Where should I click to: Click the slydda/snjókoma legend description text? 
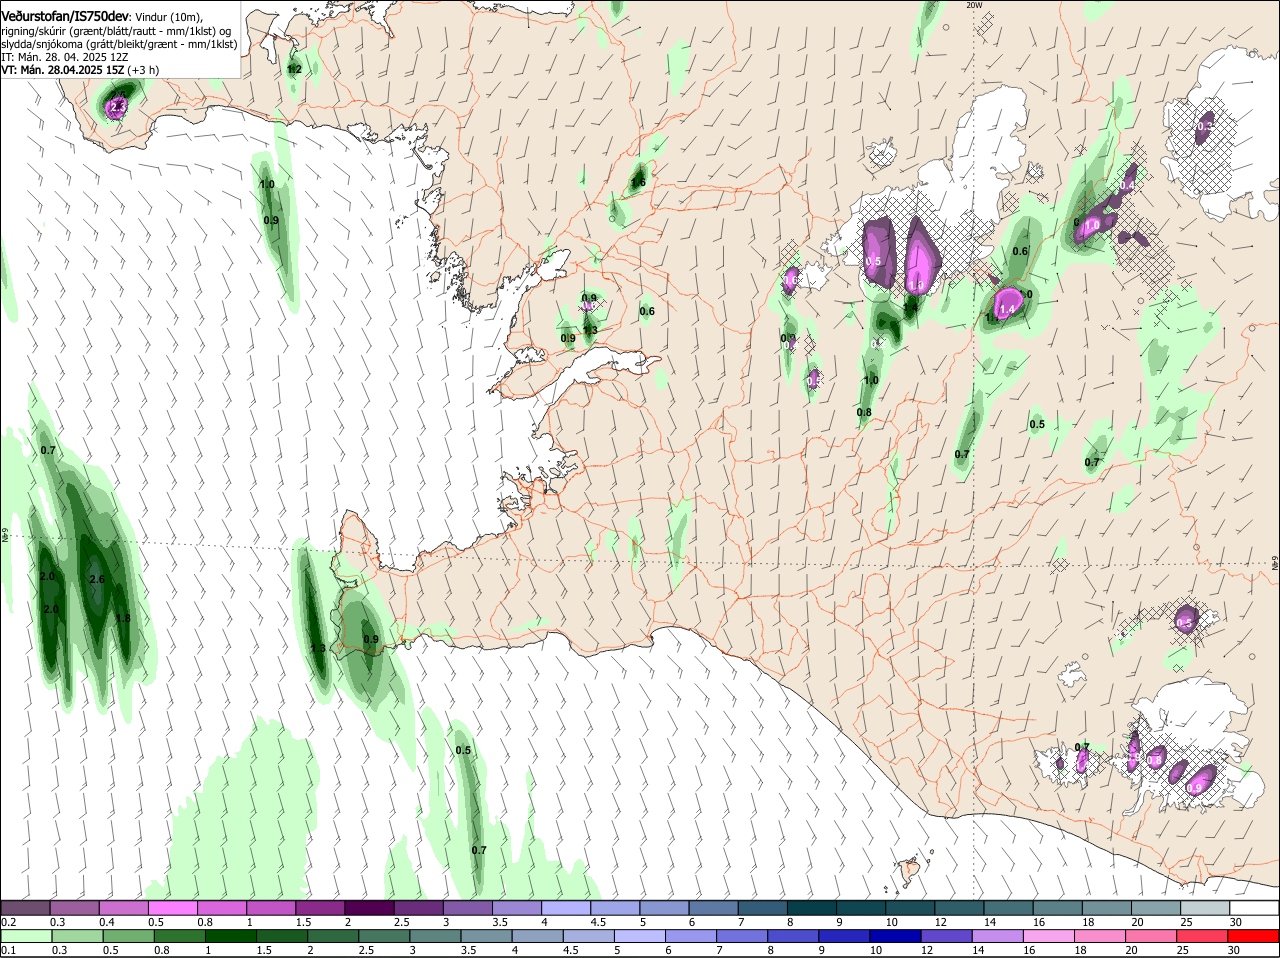(119, 44)
